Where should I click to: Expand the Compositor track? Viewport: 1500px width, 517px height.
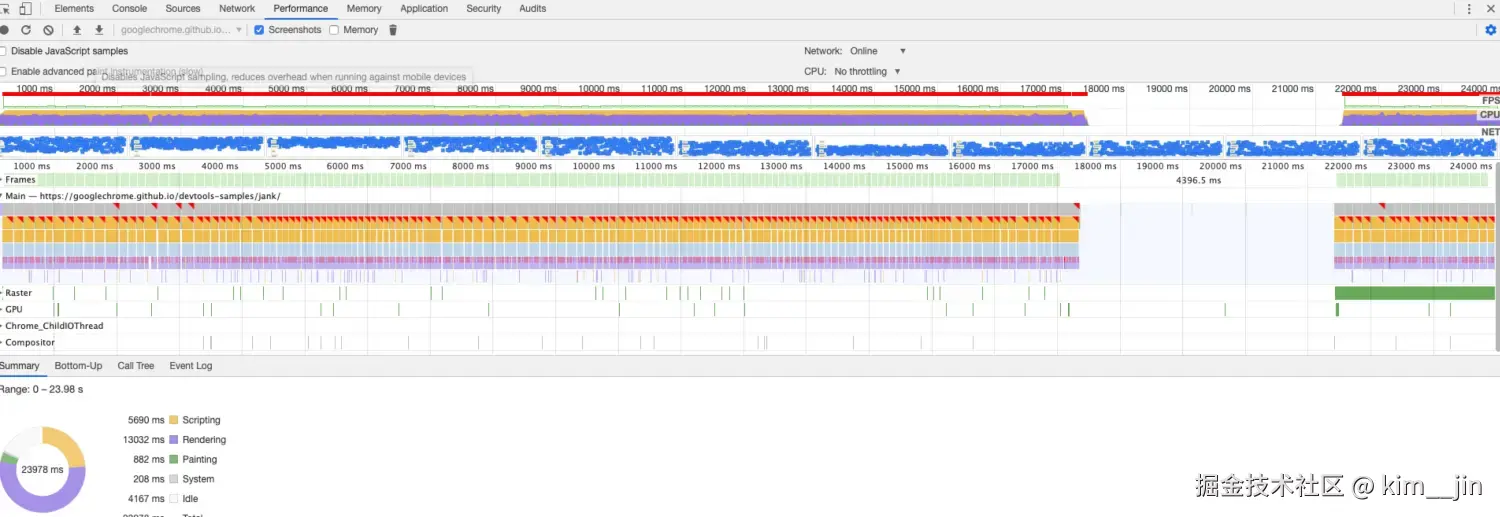(3, 343)
